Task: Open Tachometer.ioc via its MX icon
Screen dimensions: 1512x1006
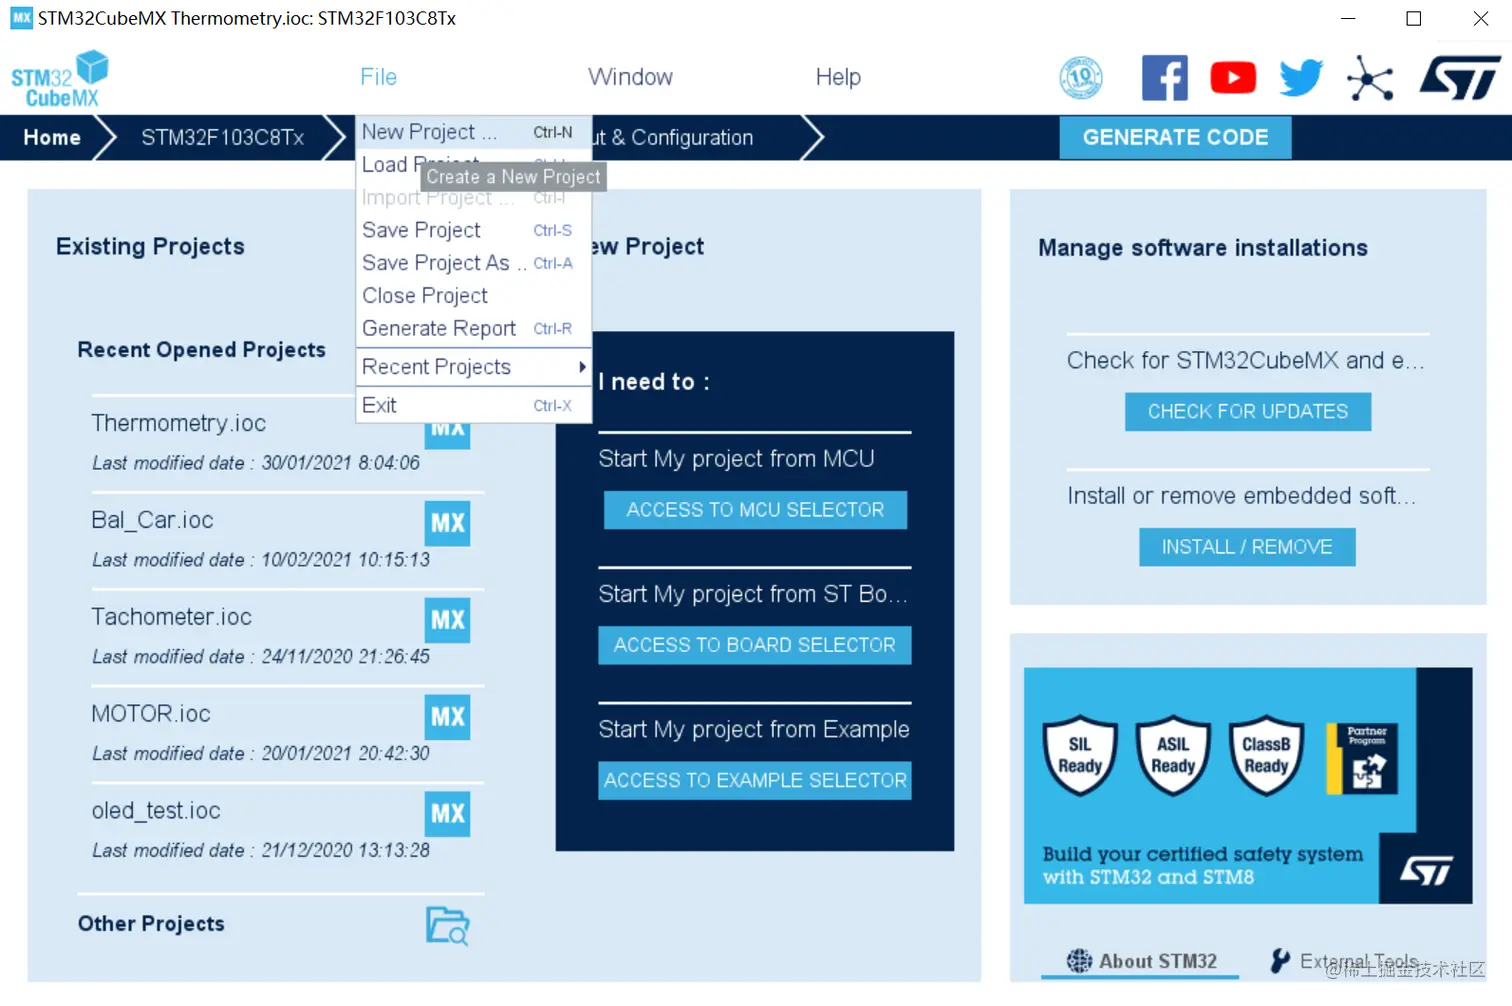Action: click(448, 620)
